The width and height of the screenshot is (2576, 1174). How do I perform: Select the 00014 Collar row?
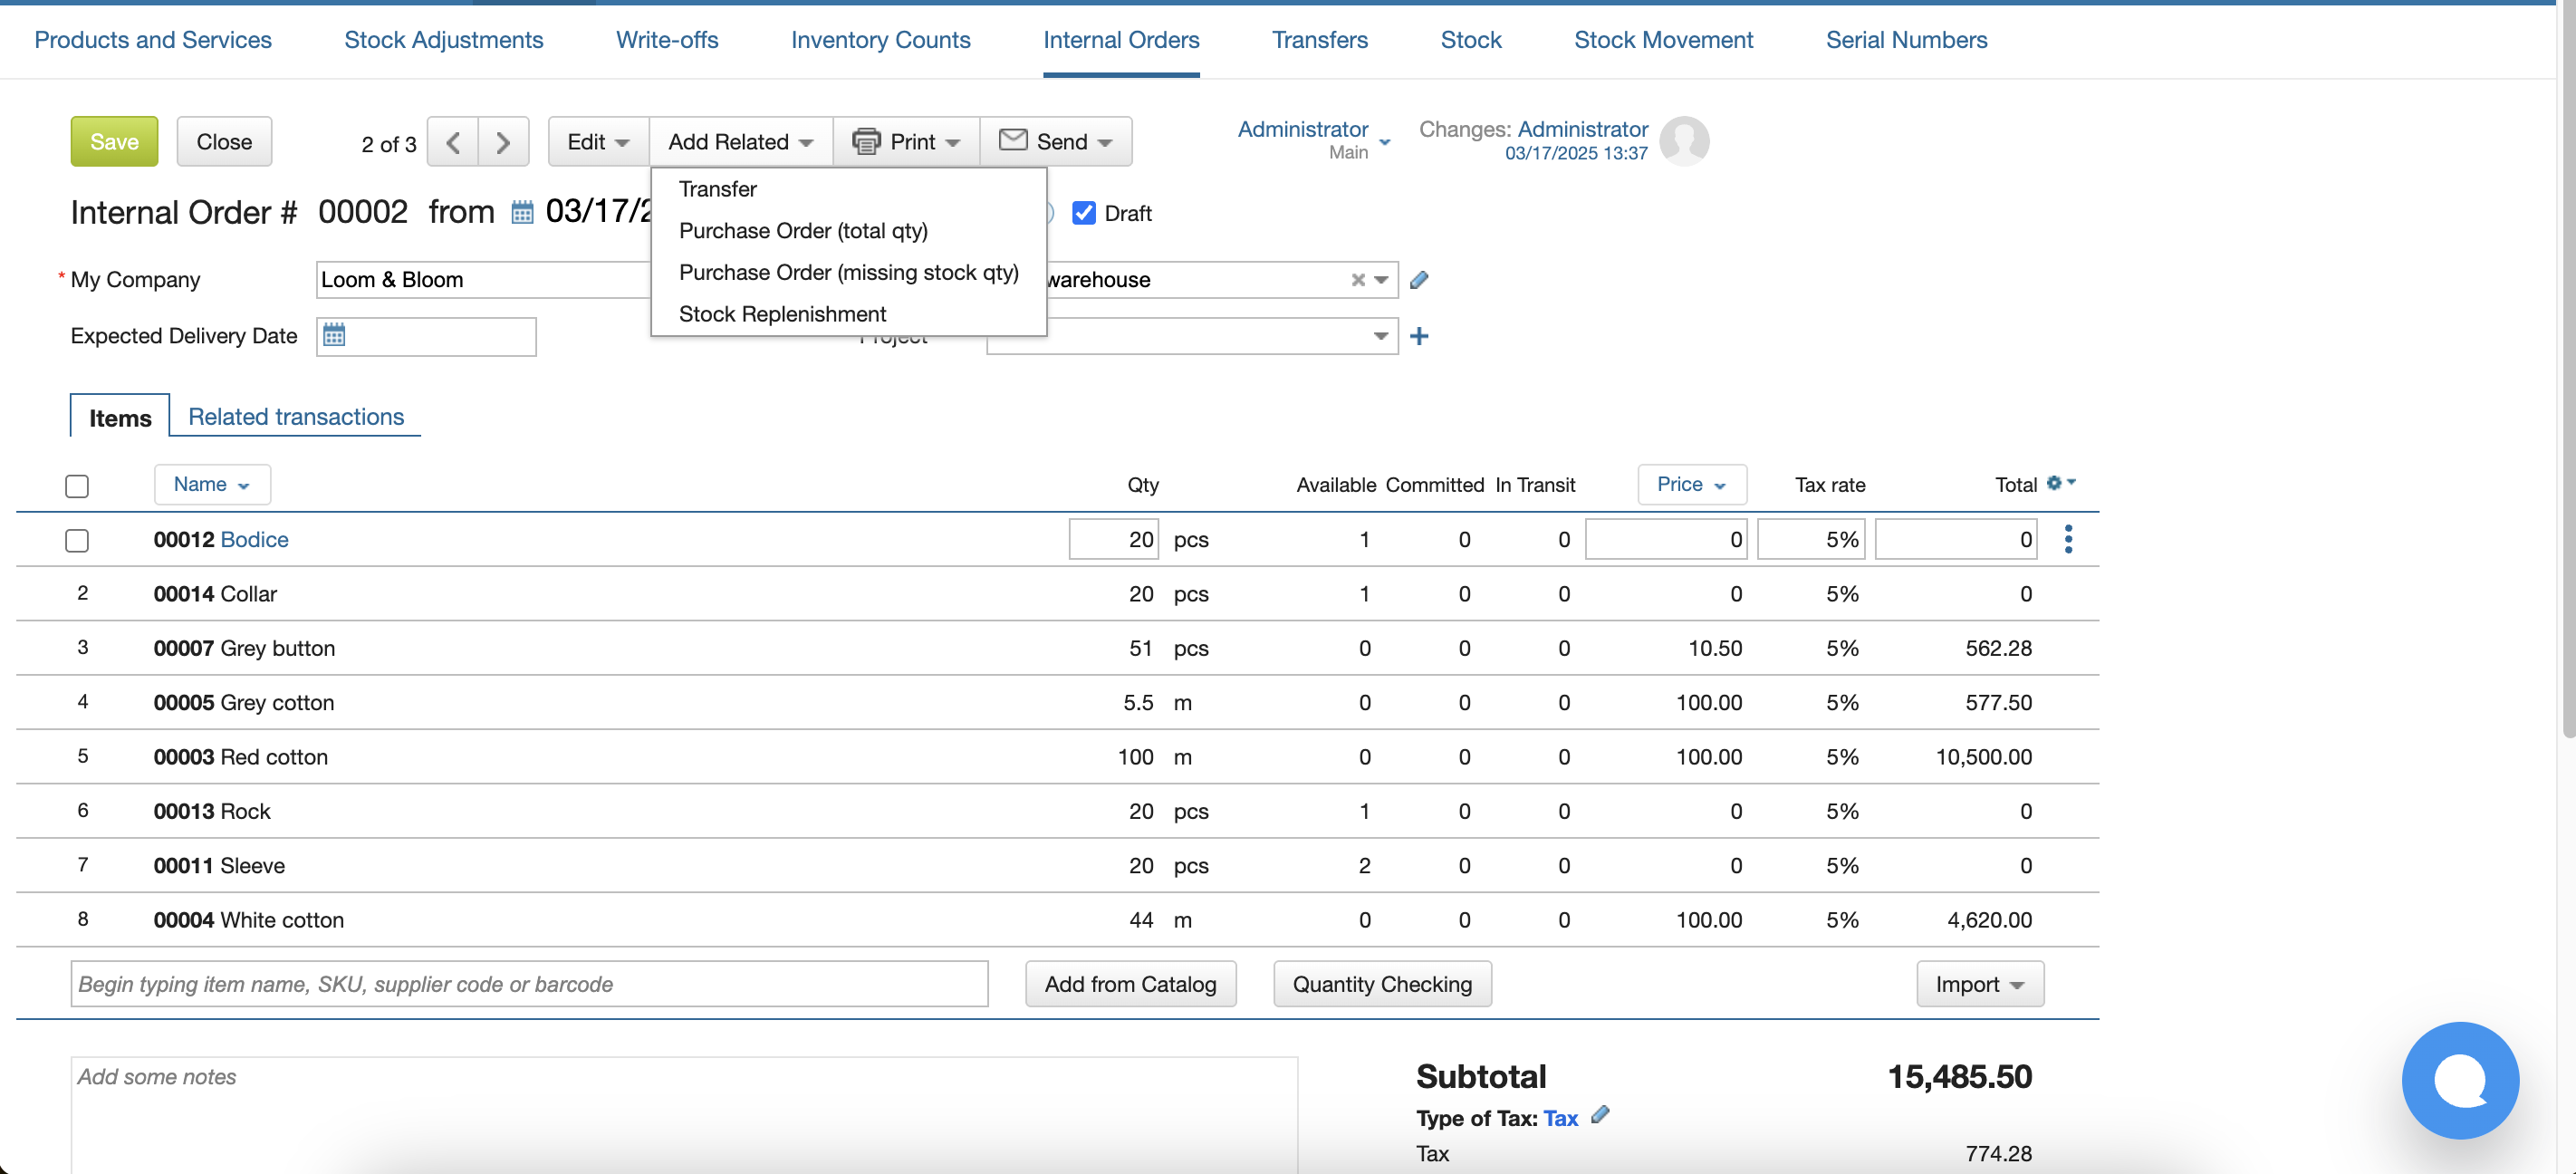tap(1057, 594)
